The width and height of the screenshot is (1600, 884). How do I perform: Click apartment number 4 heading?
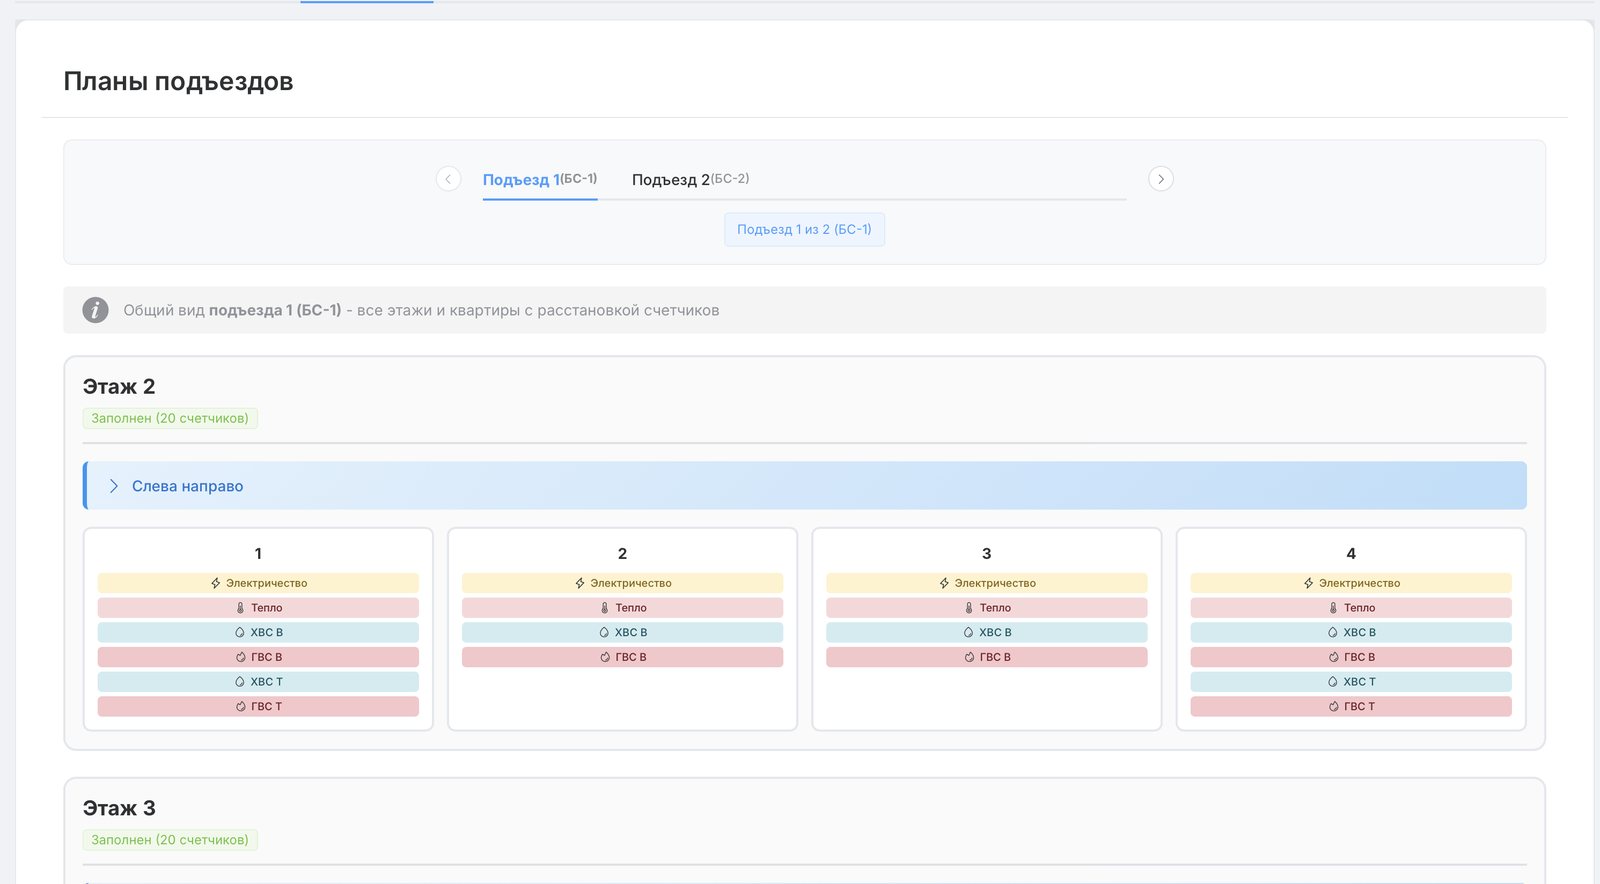point(1351,553)
